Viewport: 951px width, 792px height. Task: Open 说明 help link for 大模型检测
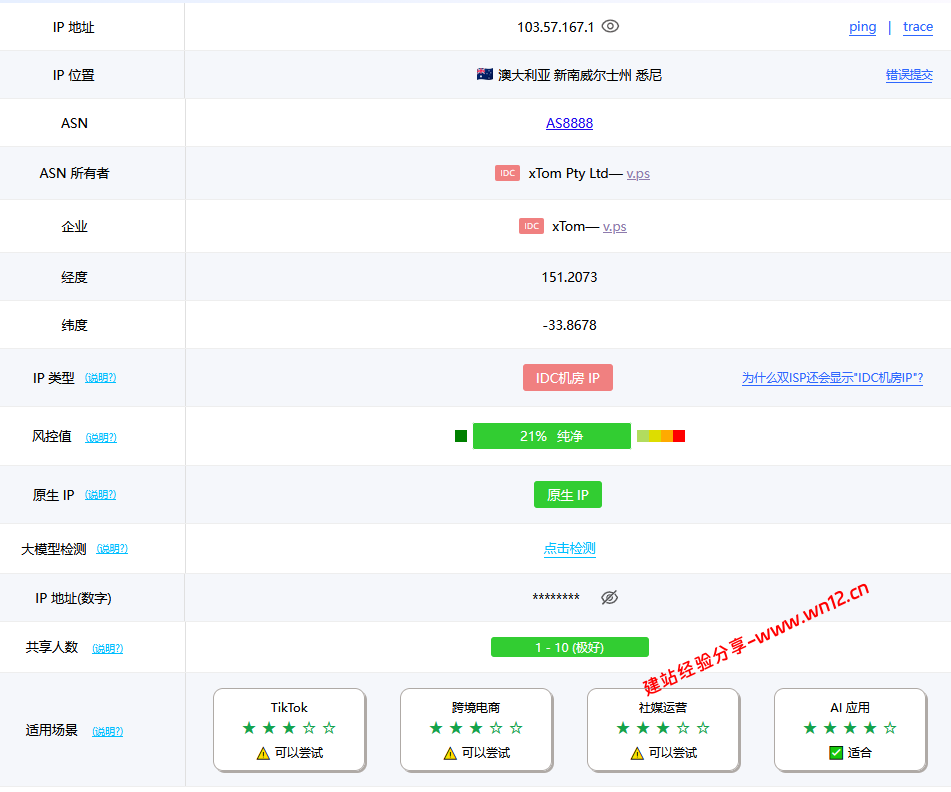[112, 549]
